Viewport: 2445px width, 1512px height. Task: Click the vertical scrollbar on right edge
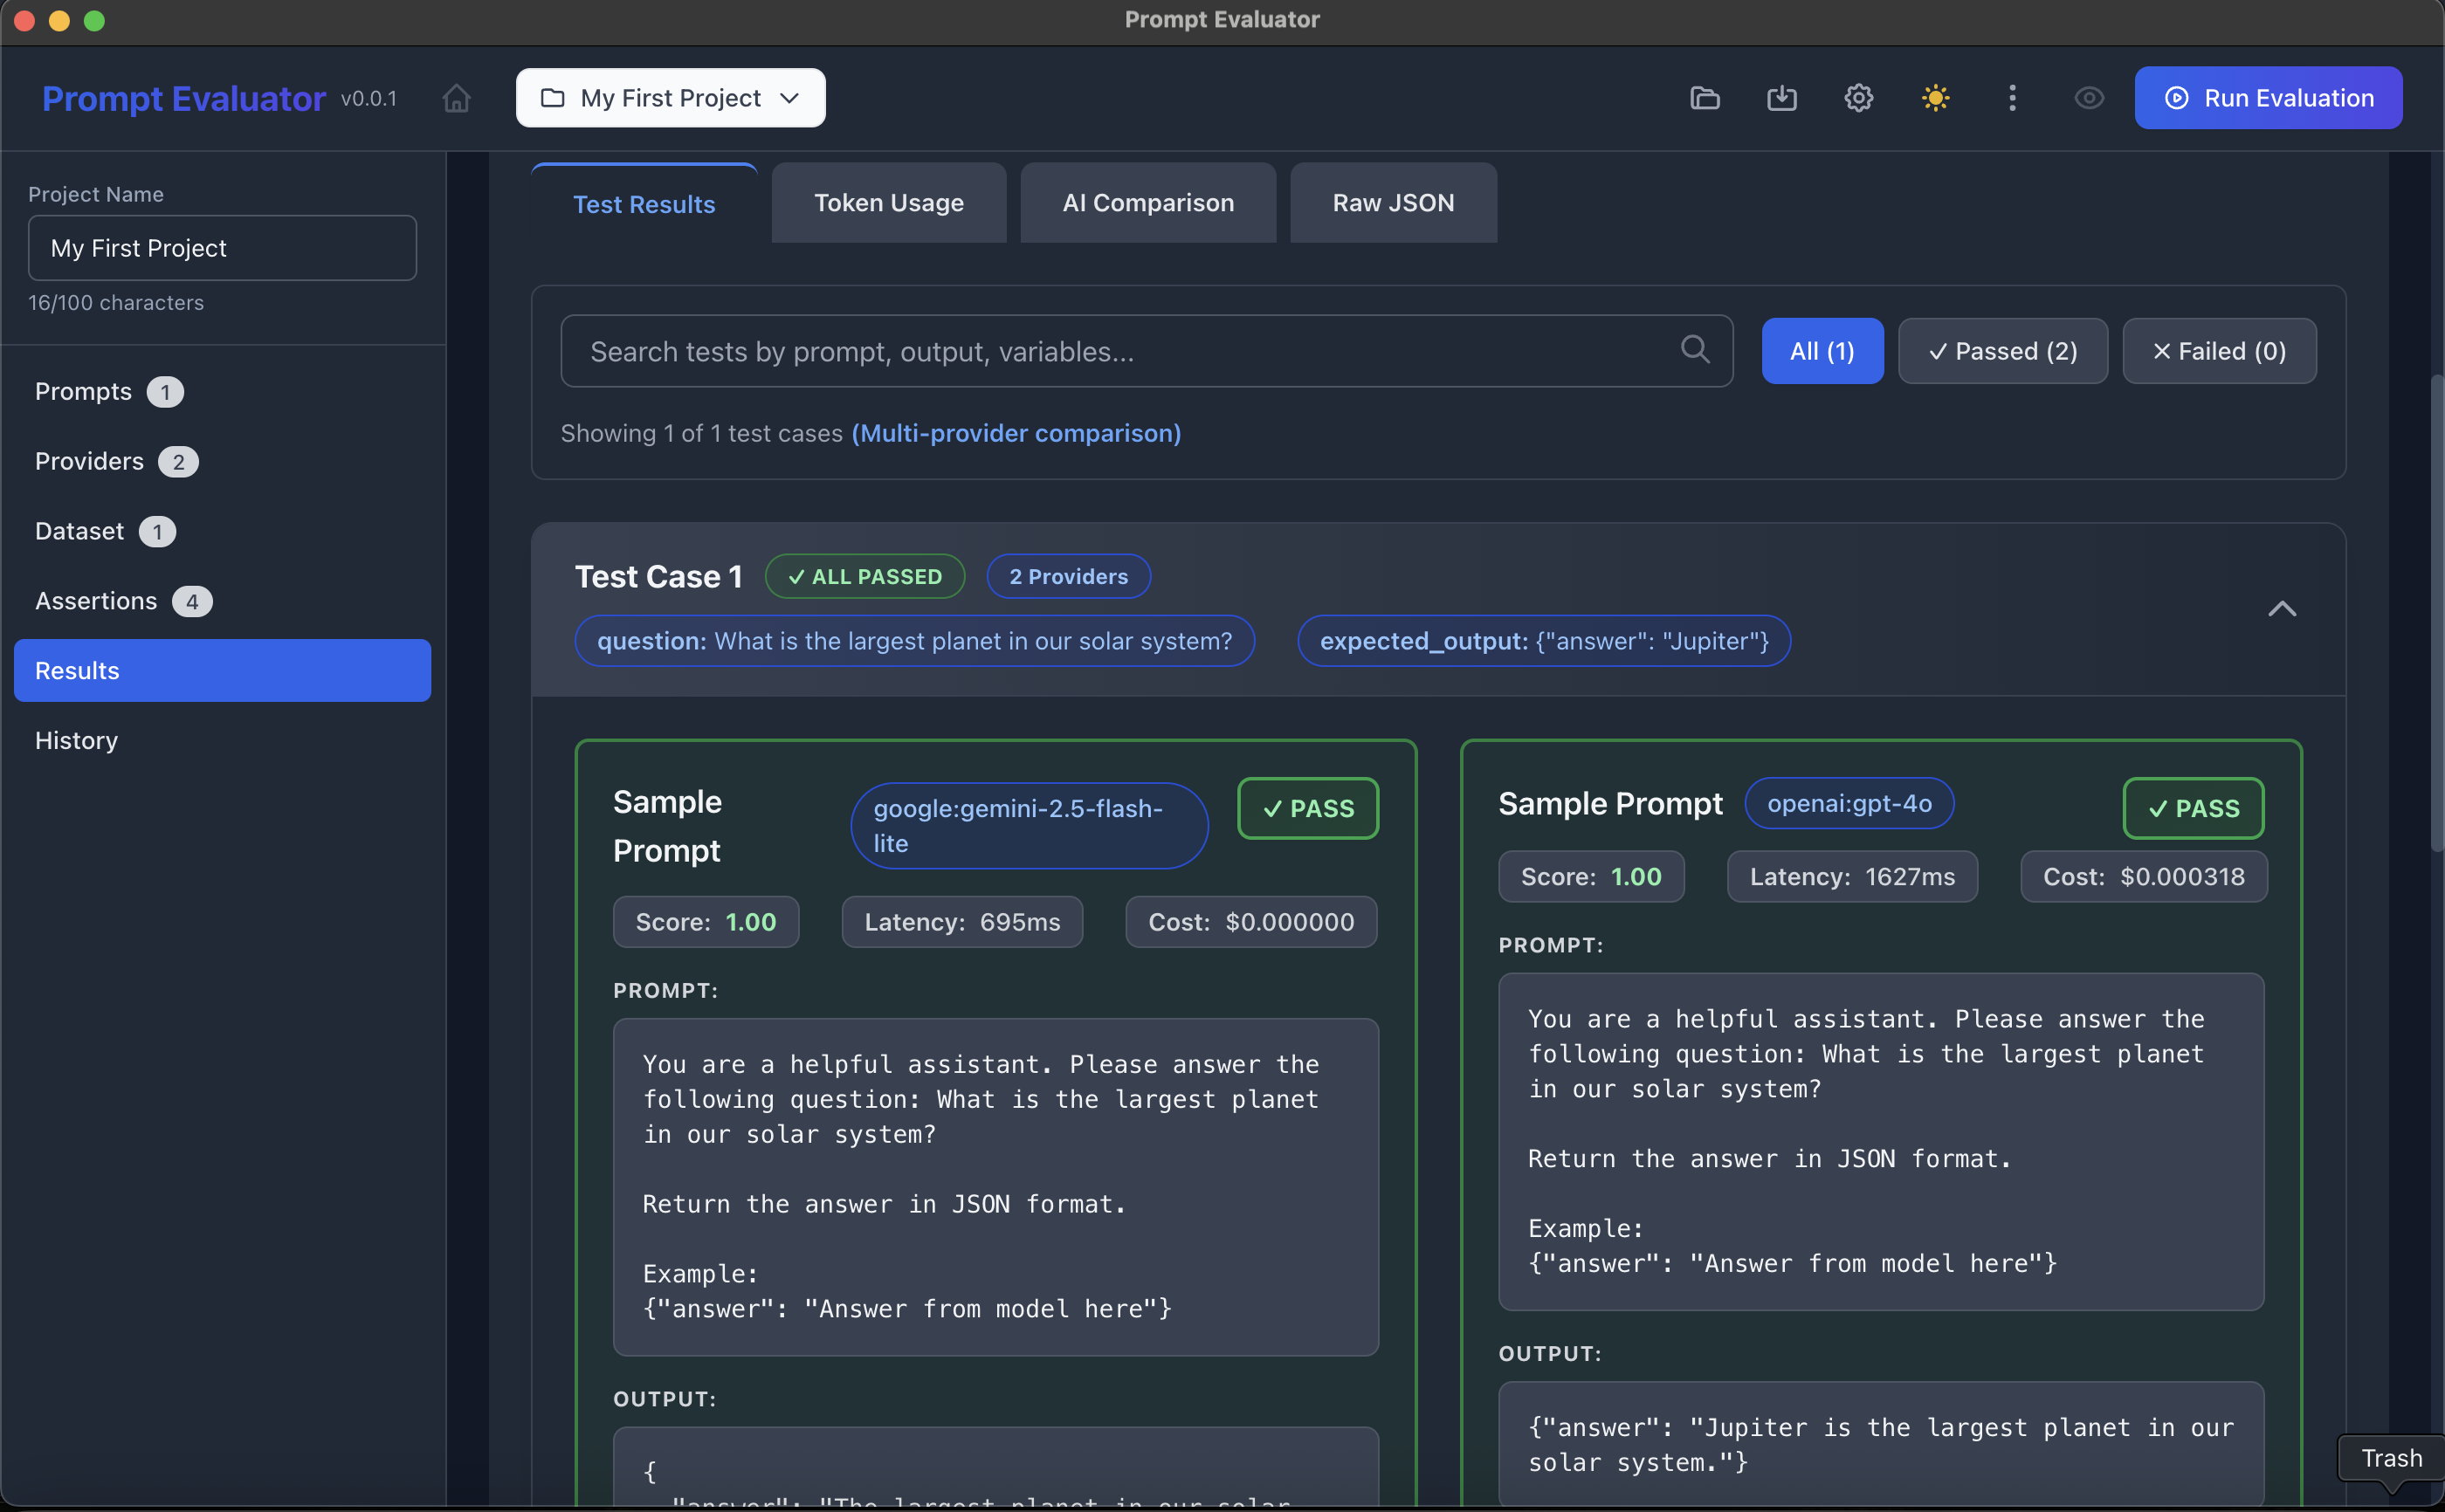click(x=2436, y=610)
